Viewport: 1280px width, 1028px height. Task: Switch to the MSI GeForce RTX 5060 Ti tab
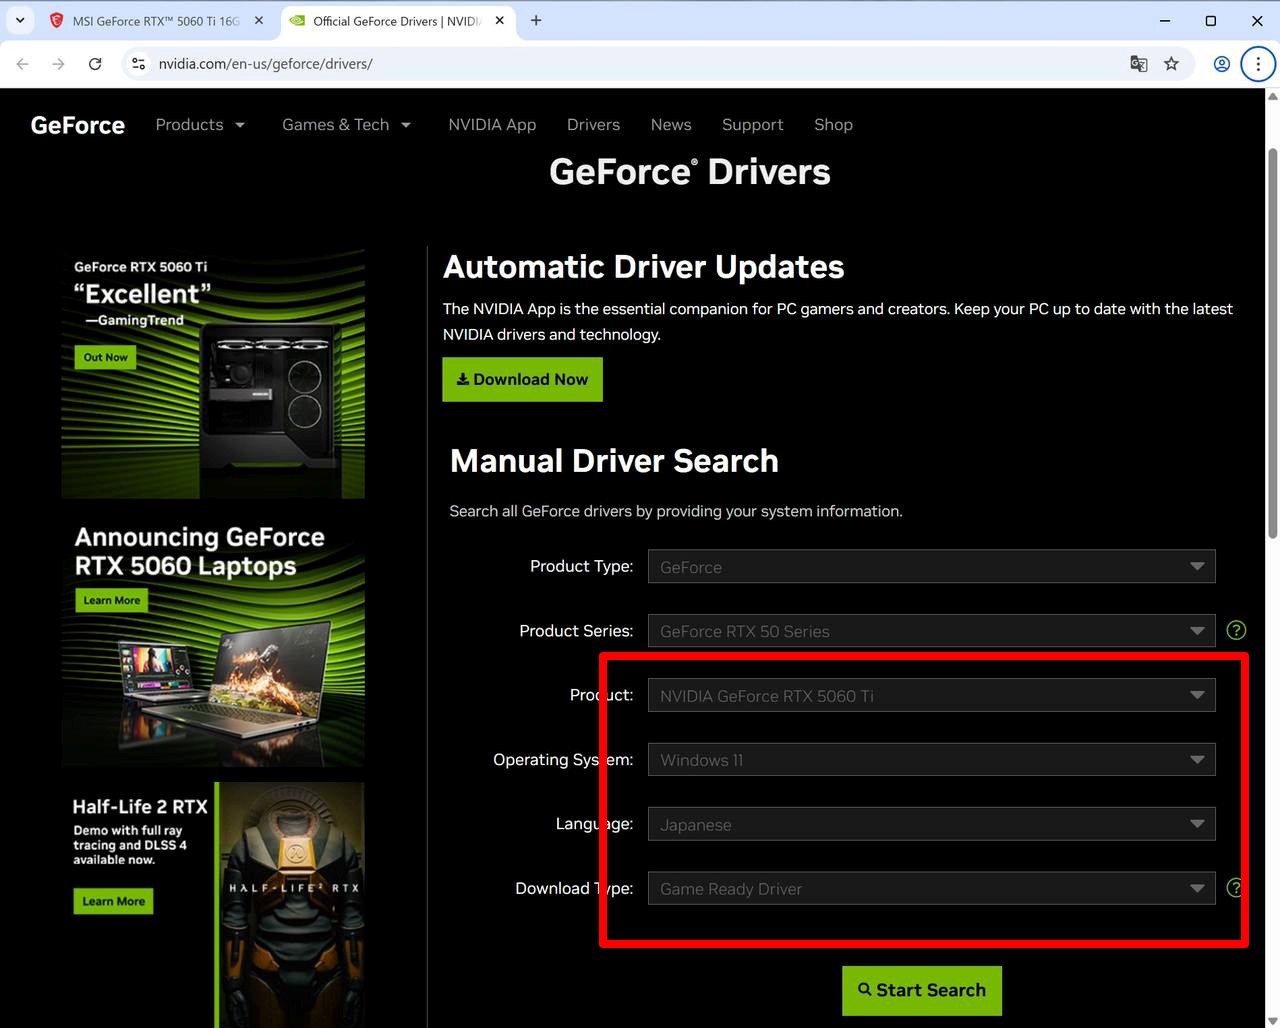click(x=157, y=20)
